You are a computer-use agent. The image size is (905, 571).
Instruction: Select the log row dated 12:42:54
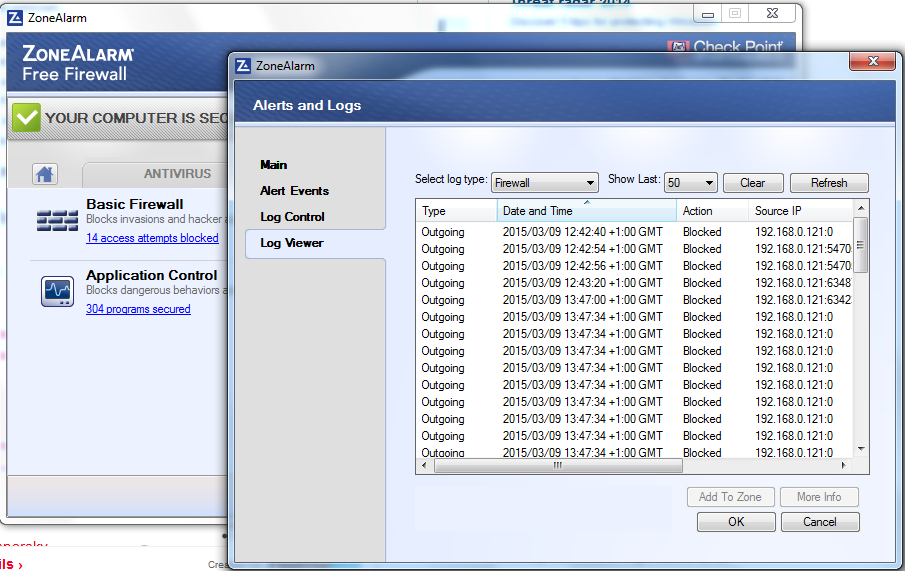(634, 249)
